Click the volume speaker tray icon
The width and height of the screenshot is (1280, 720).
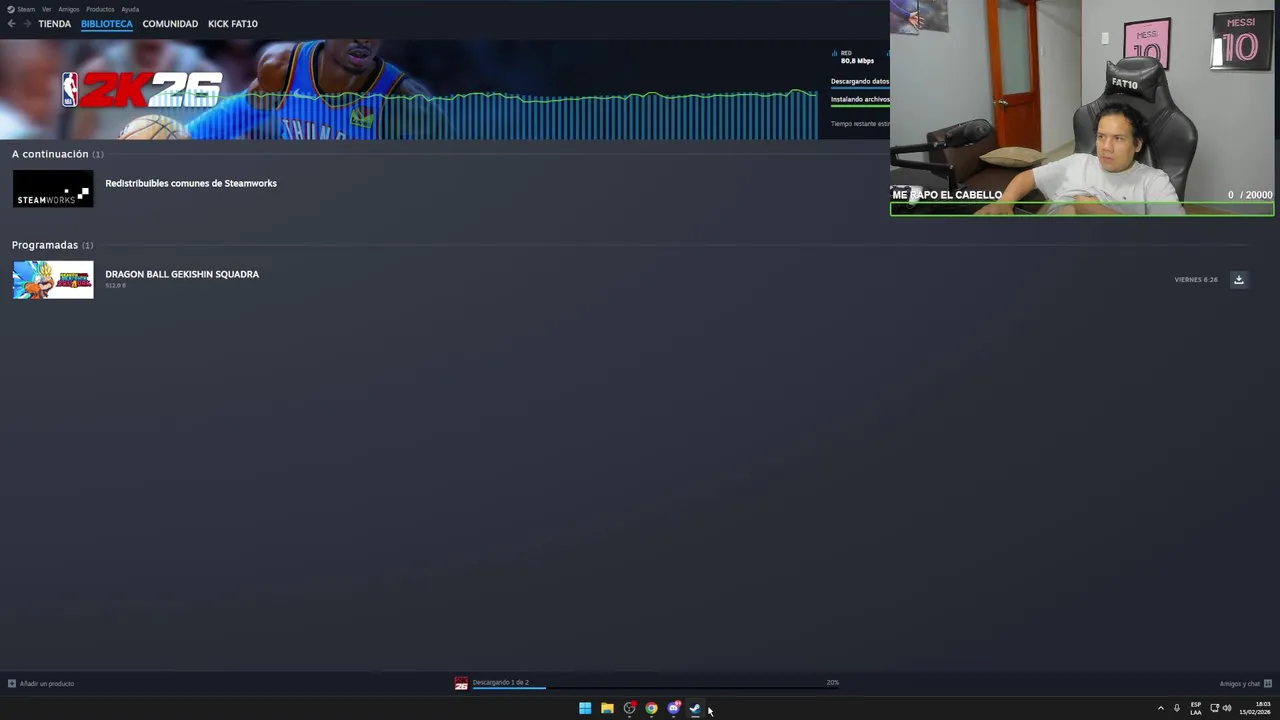click(1227, 708)
